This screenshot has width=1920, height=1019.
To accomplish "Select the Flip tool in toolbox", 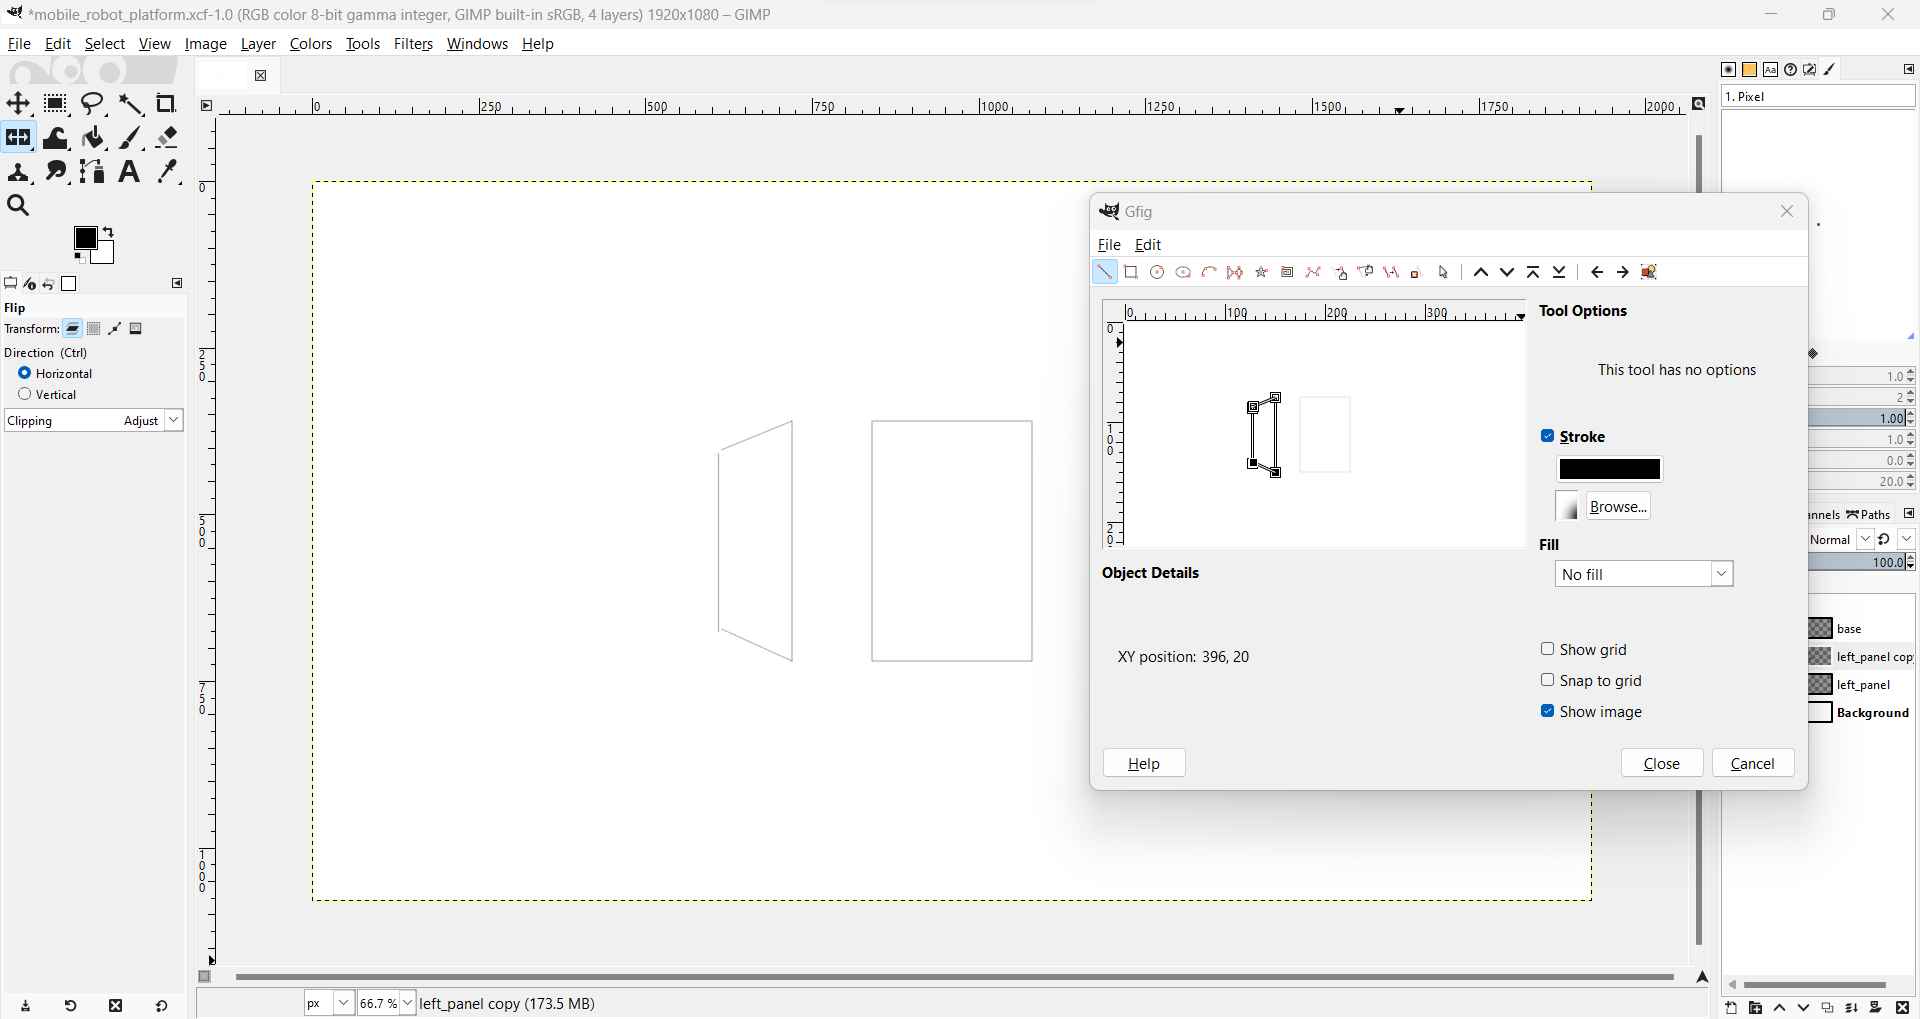I will click(x=18, y=138).
